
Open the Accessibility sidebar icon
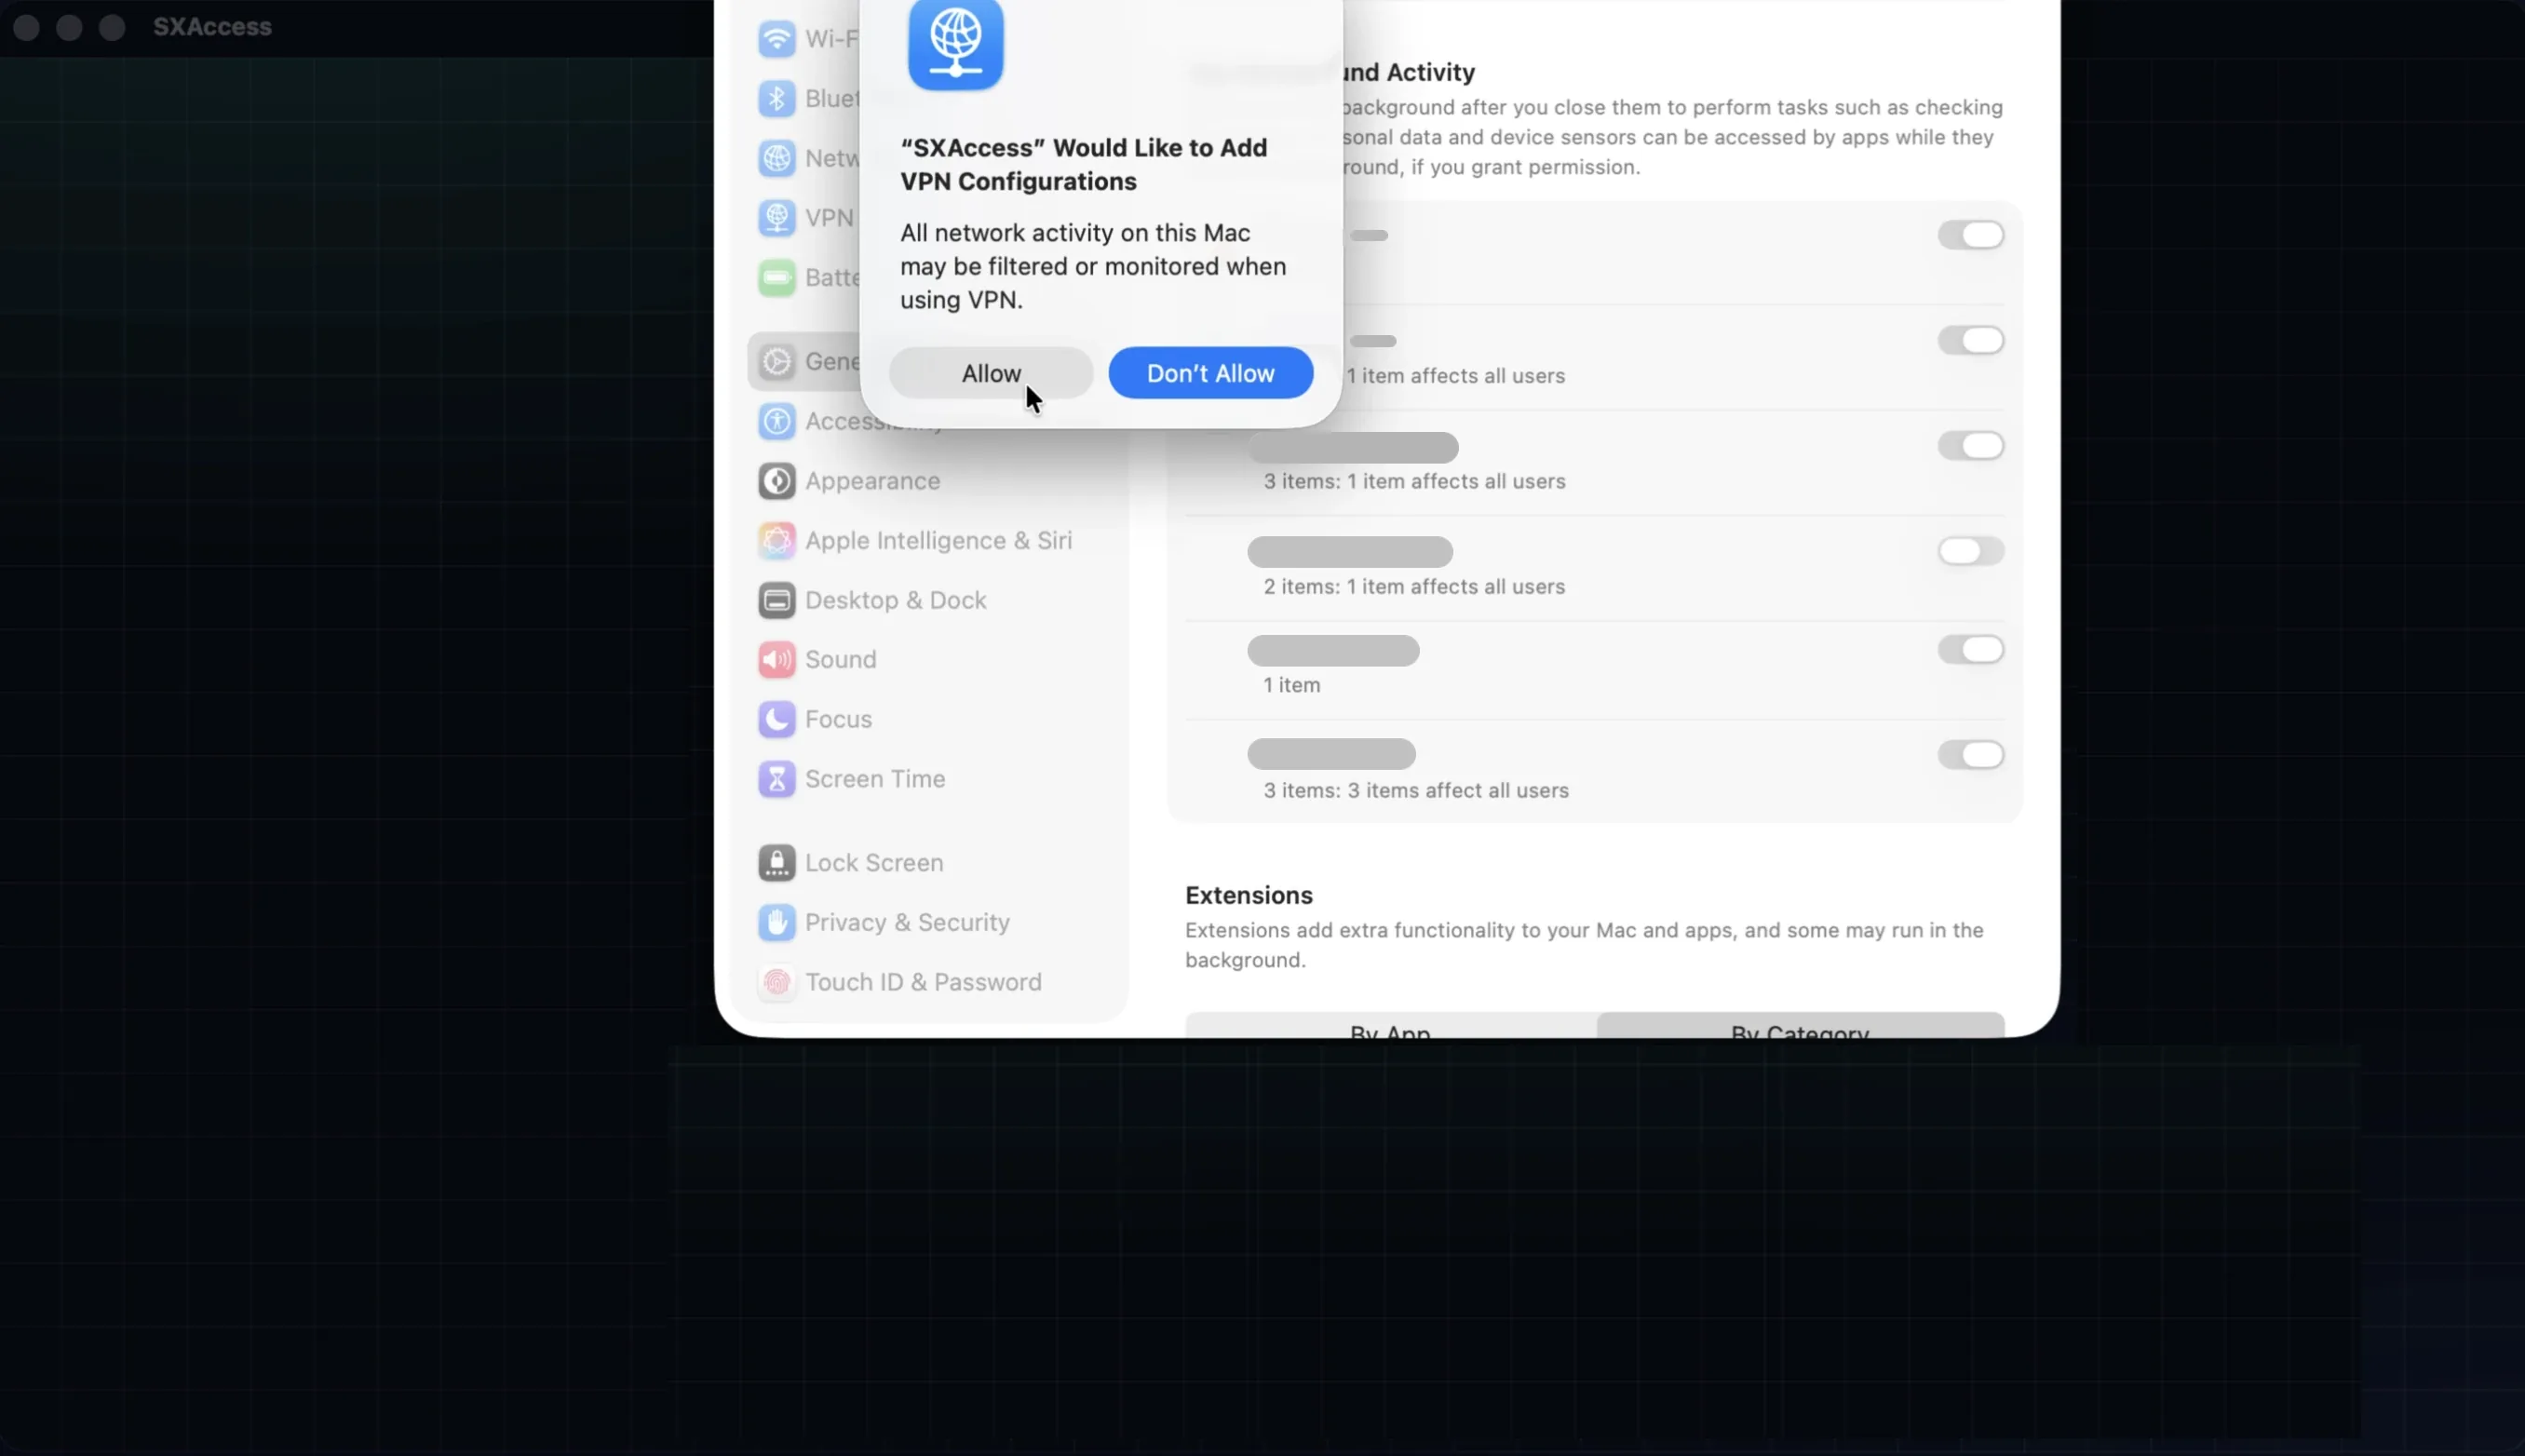[x=777, y=421]
